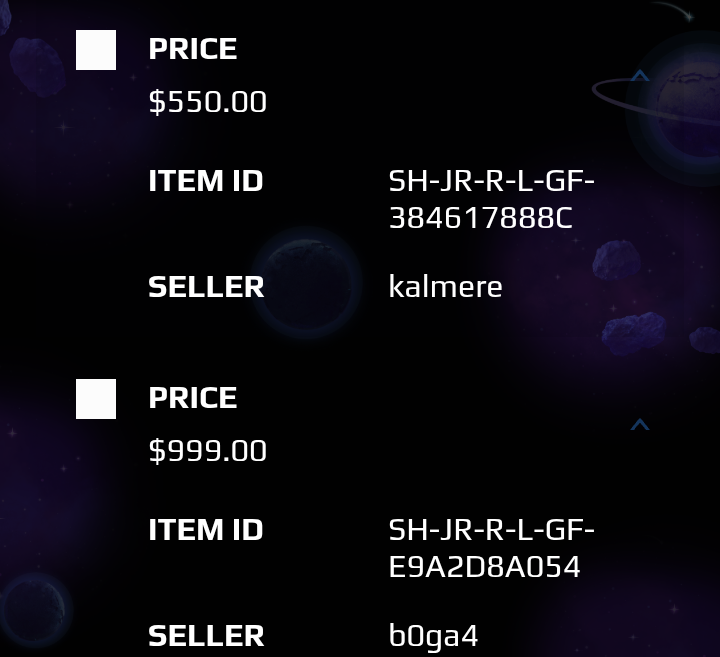Click item ID SH-JR-R-L-GF-E9A2D8A054

pyautogui.click(x=491, y=548)
